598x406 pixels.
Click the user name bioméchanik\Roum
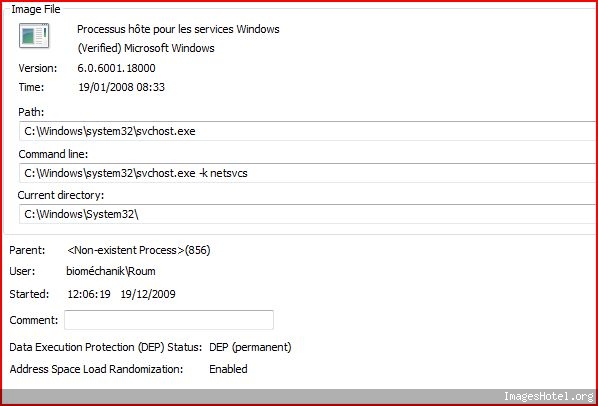(x=111, y=271)
